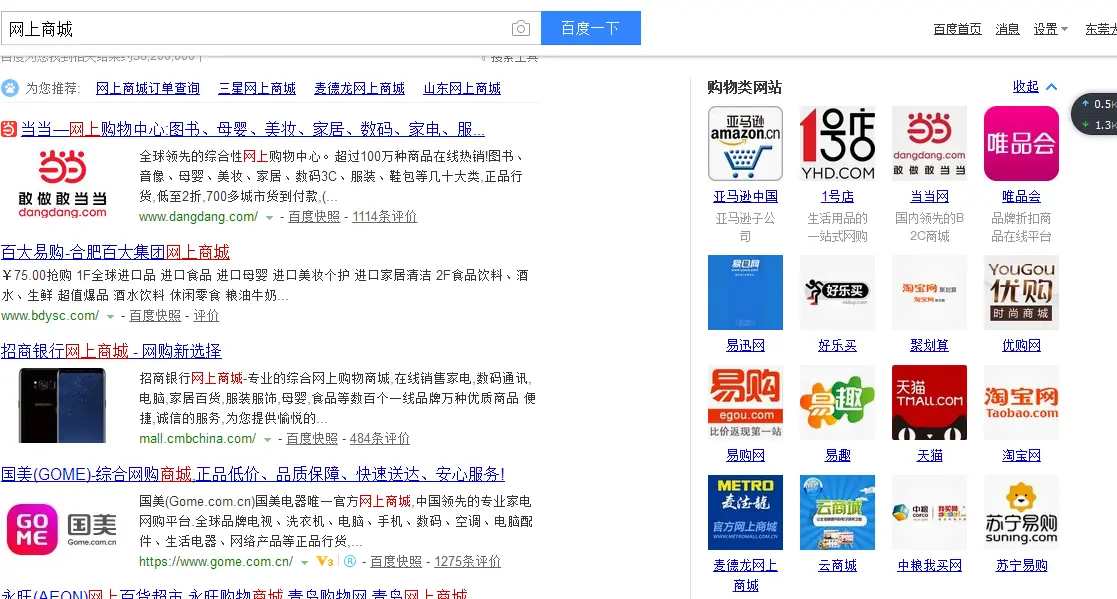Select suggestion 山东网上商城
This screenshot has width=1117, height=599.
point(462,88)
